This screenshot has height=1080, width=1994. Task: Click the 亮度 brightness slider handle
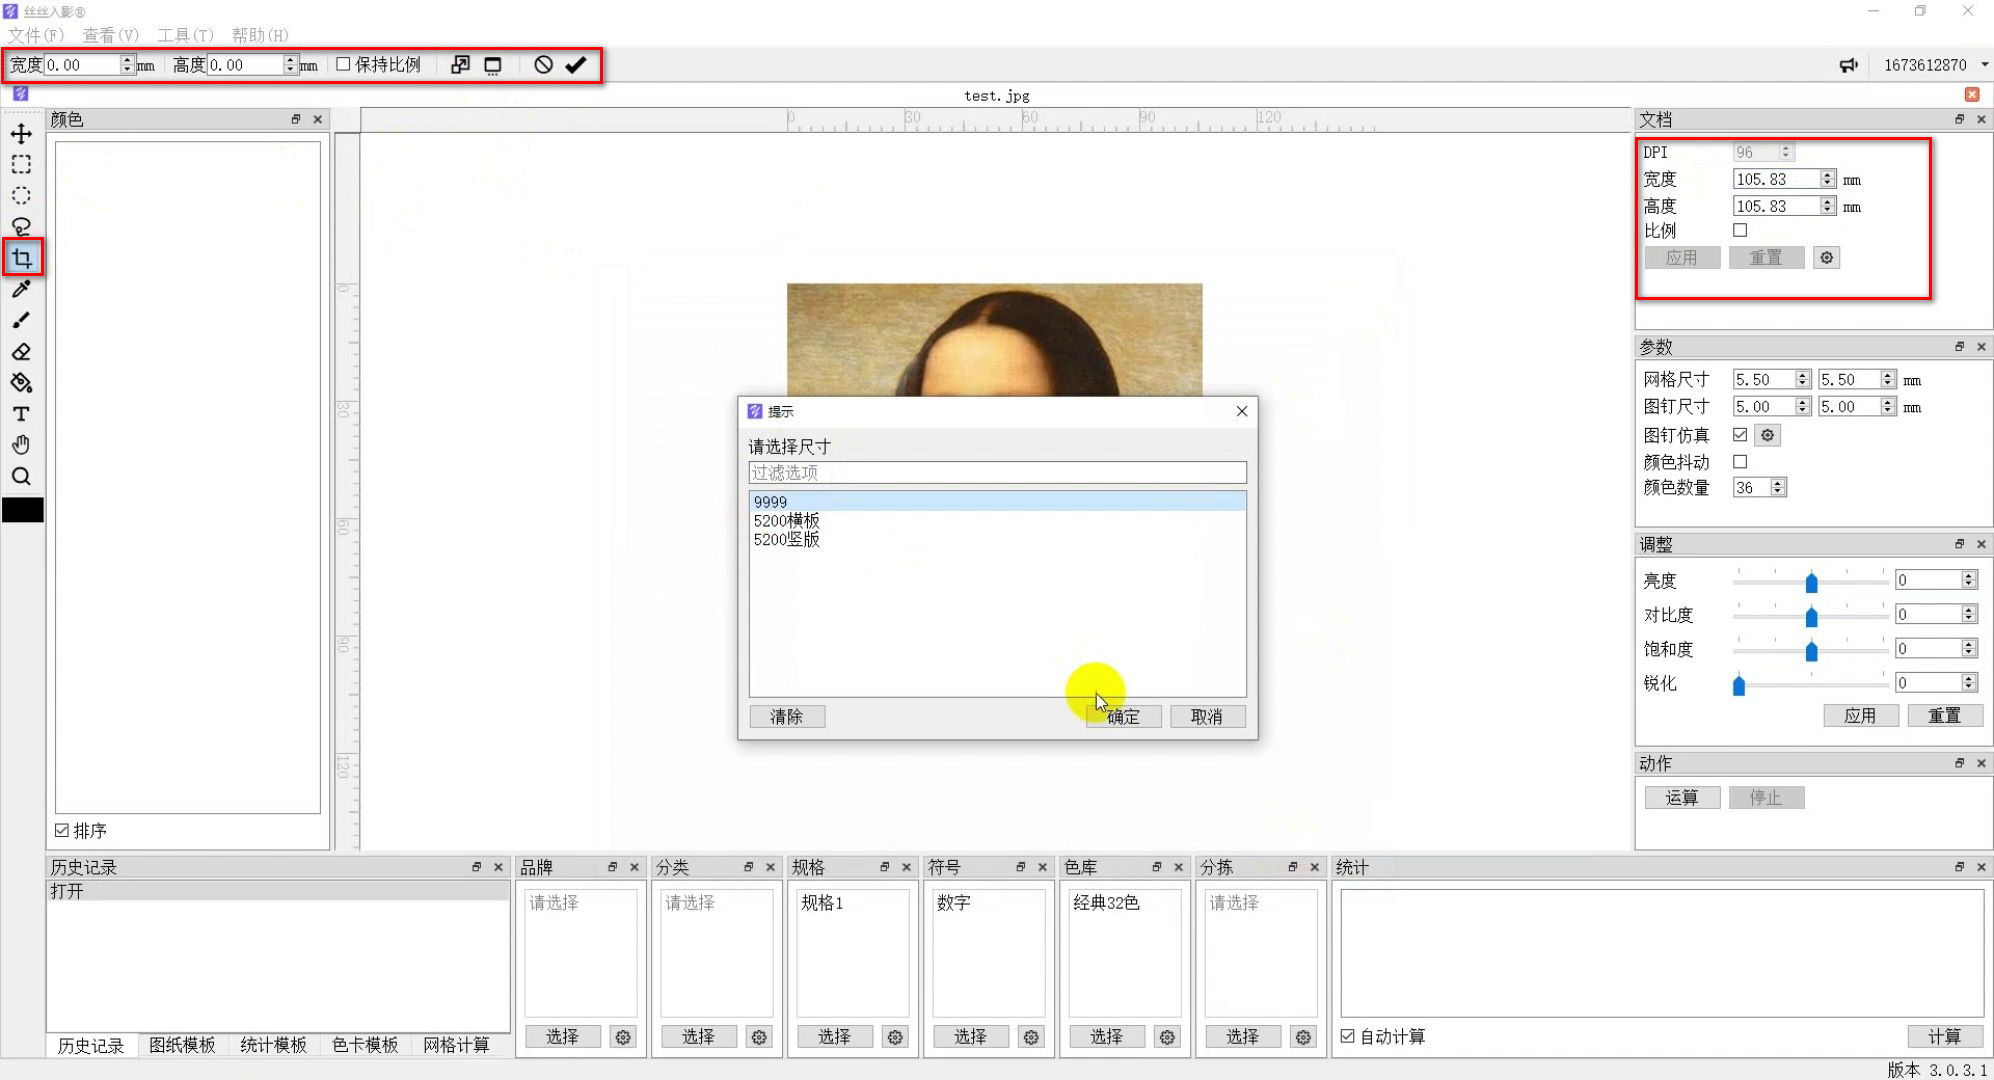[1811, 582]
